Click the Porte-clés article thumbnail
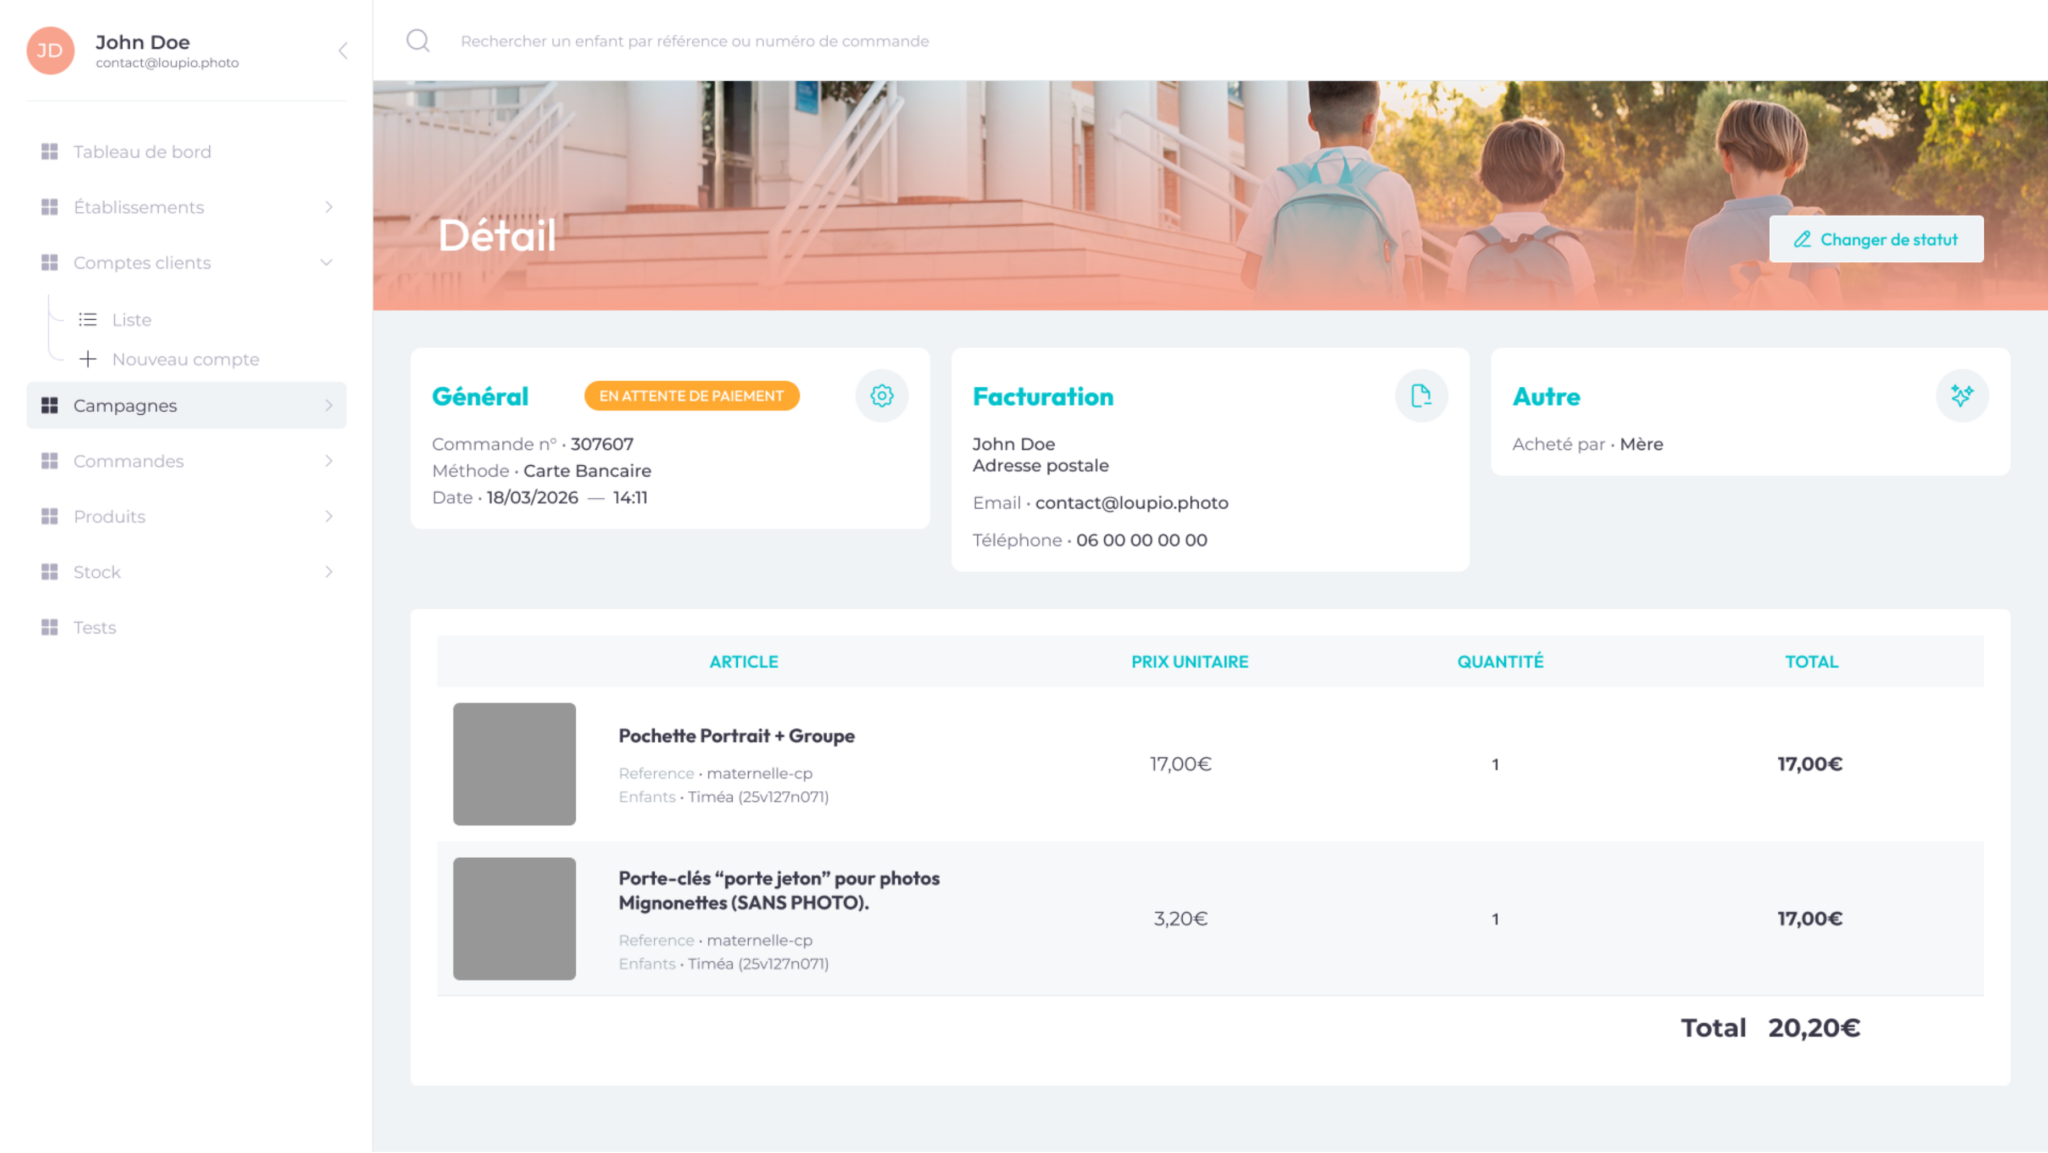 point(514,919)
